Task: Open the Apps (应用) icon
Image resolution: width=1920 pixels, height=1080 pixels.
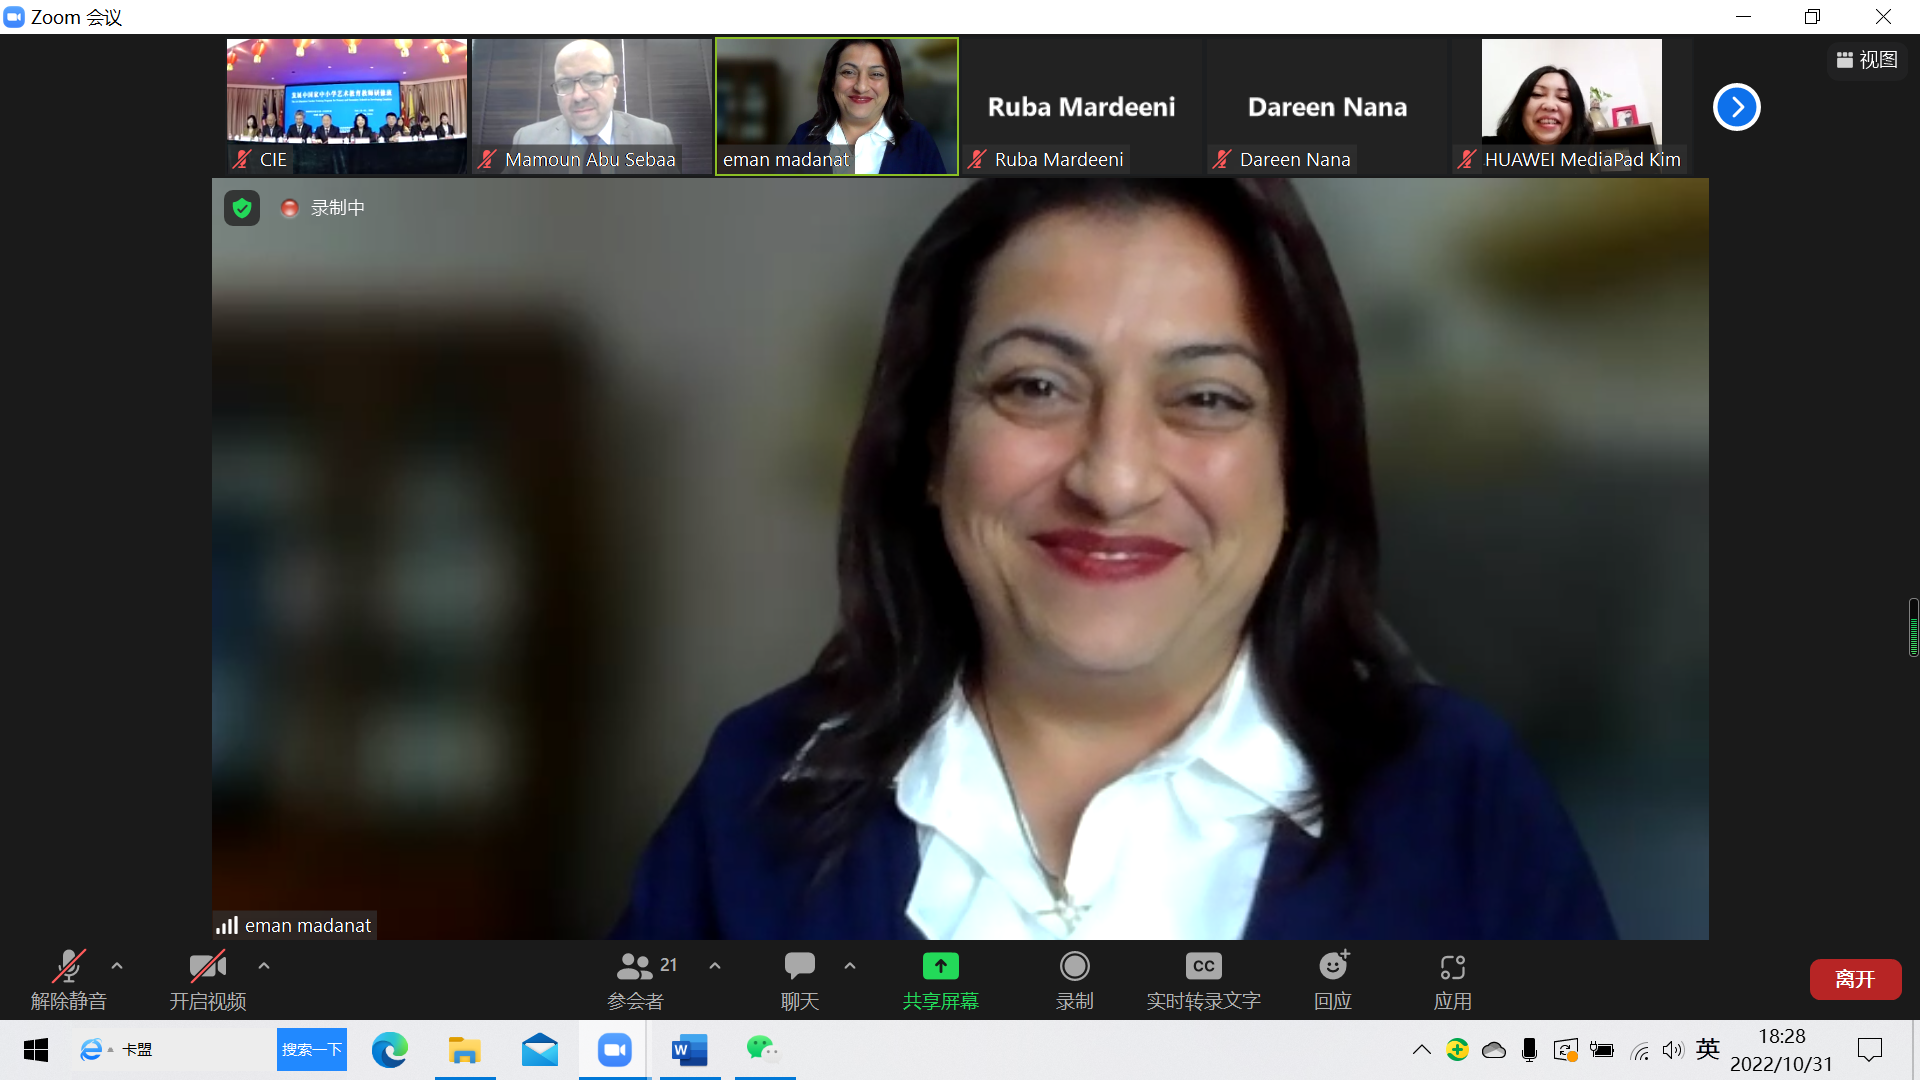Action: tap(1452, 966)
